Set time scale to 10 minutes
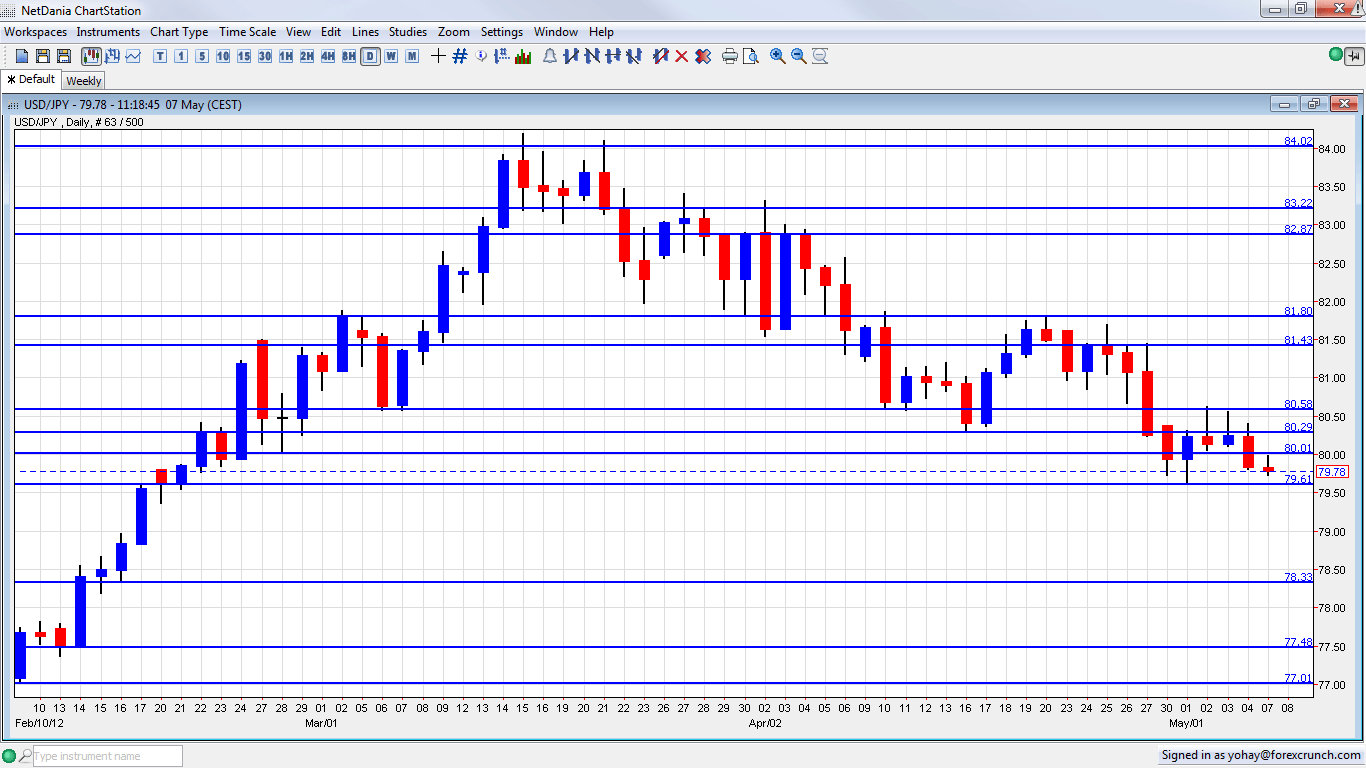This screenshot has height=768, width=1366. click(x=223, y=56)
